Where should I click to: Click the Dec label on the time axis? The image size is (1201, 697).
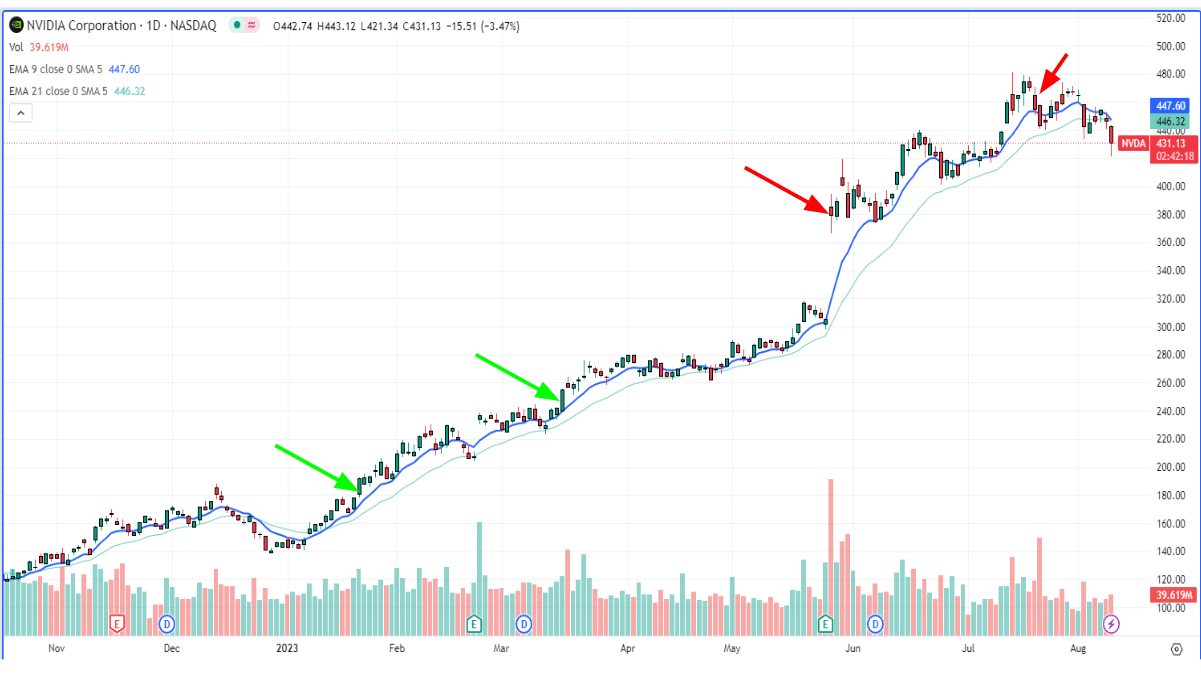tap(171, 649)
